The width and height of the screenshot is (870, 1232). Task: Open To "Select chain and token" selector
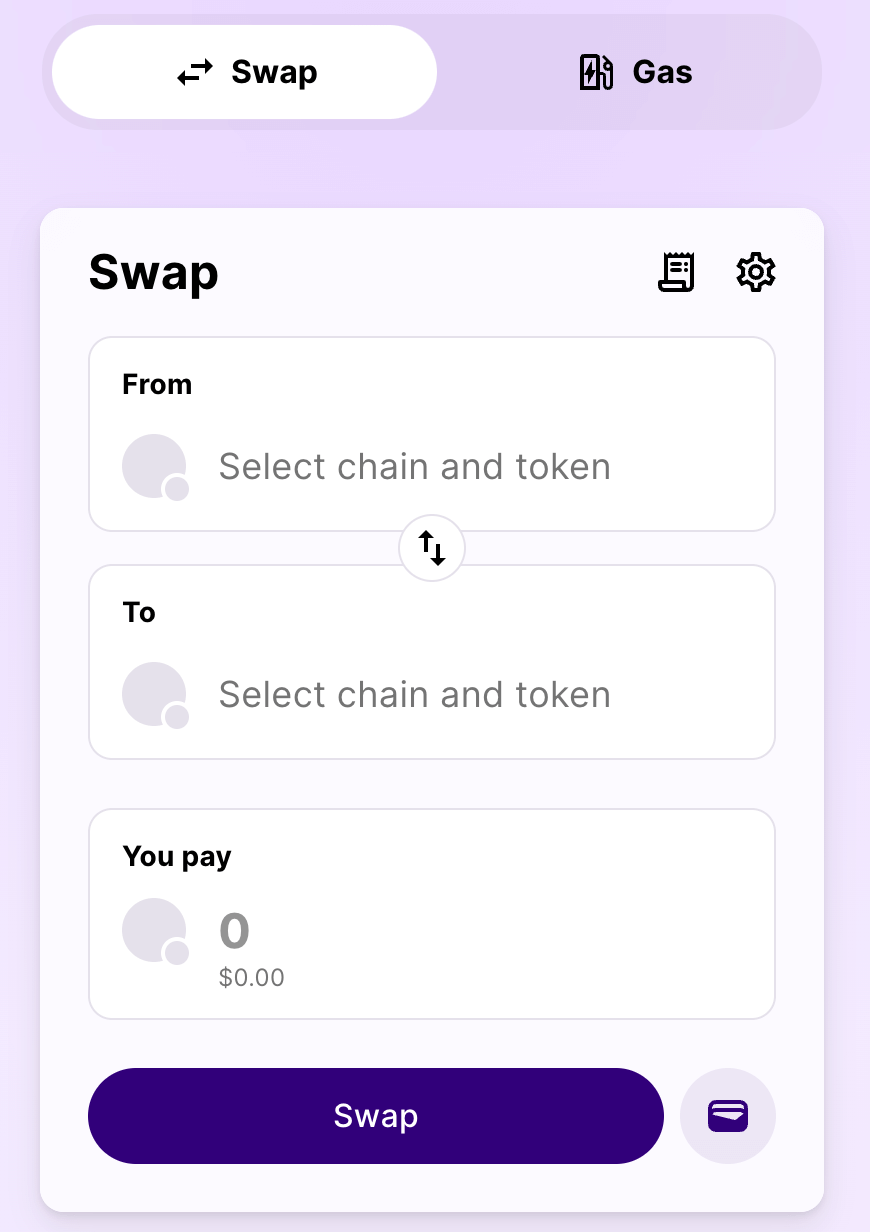pyautogui.click(x=414, y=695)
